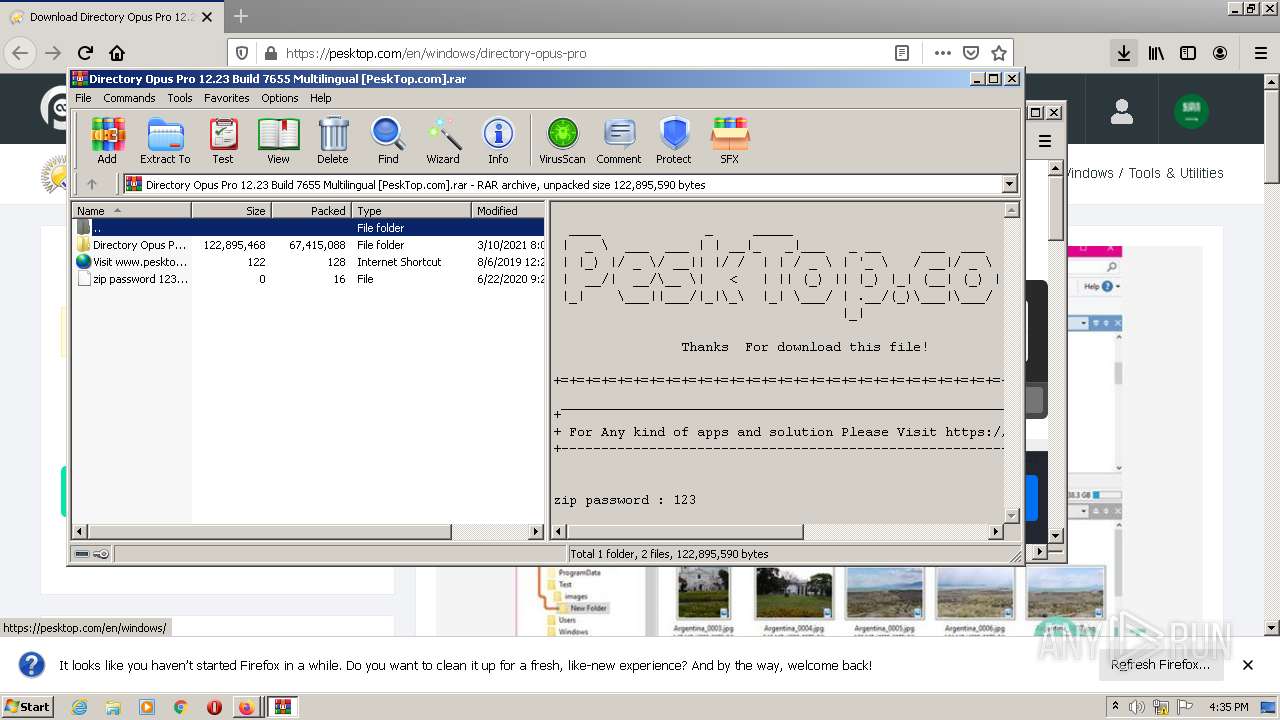The height and width of the screenshot is (720, 1280).
Task: Sort file list by Type column
Action: 411,210
